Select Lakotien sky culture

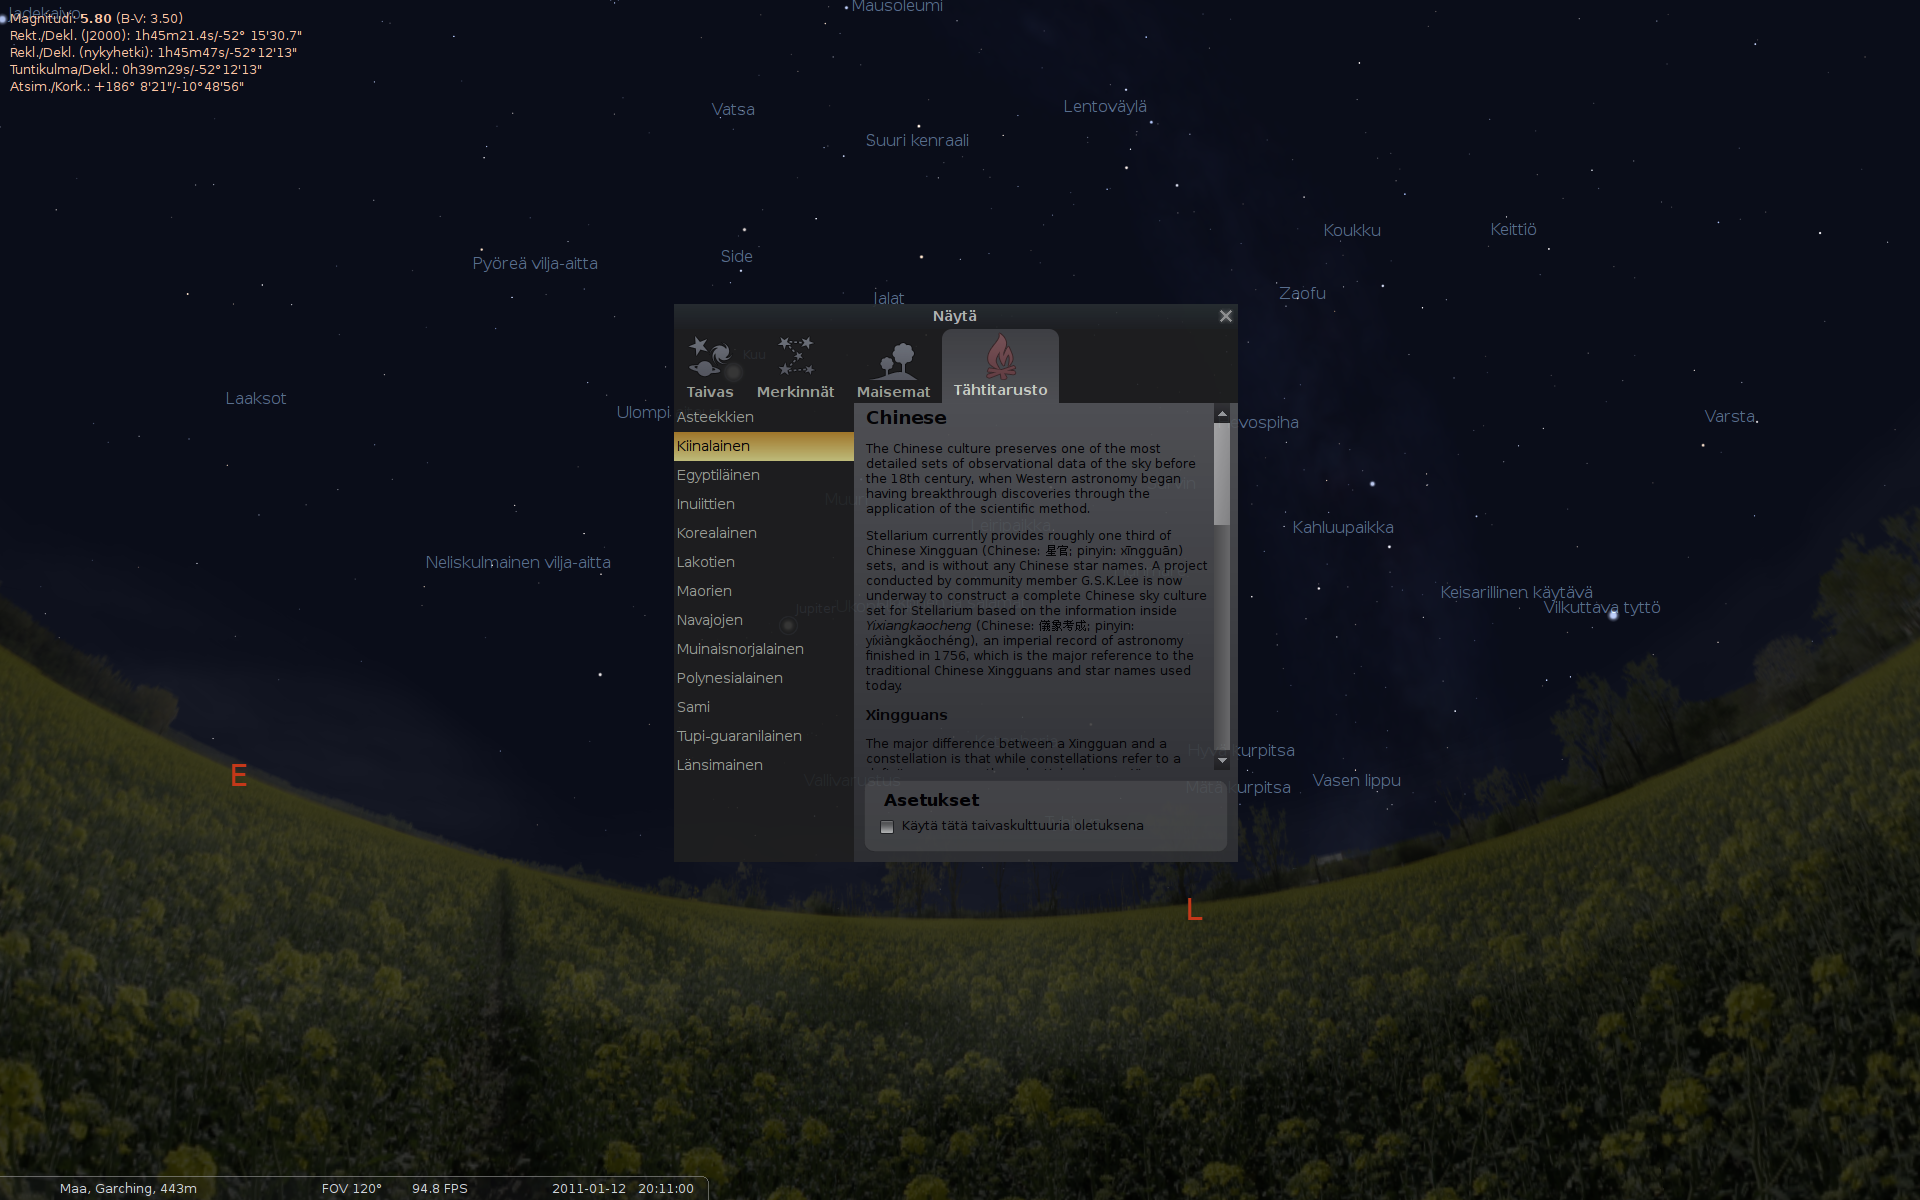[764, 562]
